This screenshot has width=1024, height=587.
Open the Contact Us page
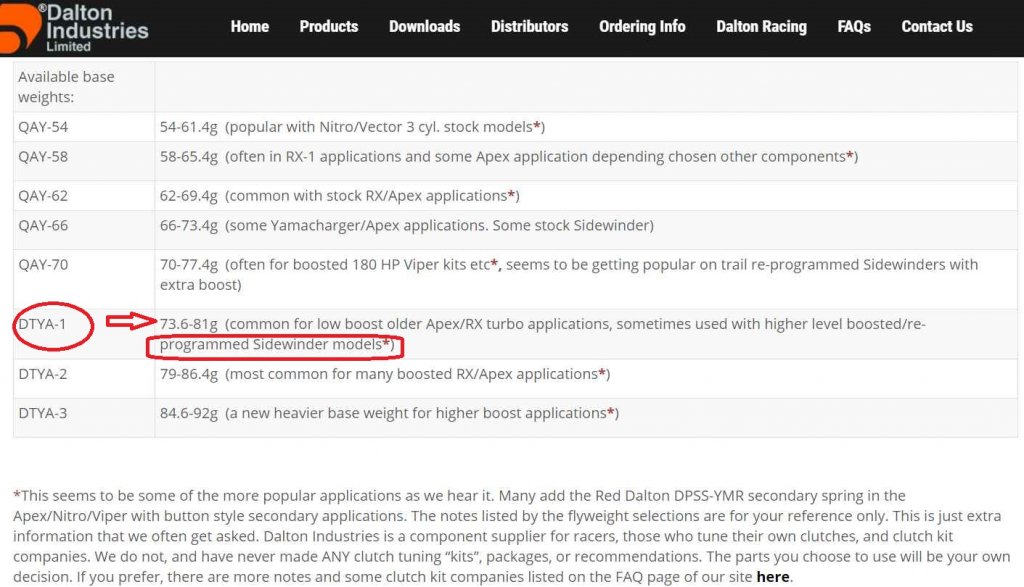(937, 27)
